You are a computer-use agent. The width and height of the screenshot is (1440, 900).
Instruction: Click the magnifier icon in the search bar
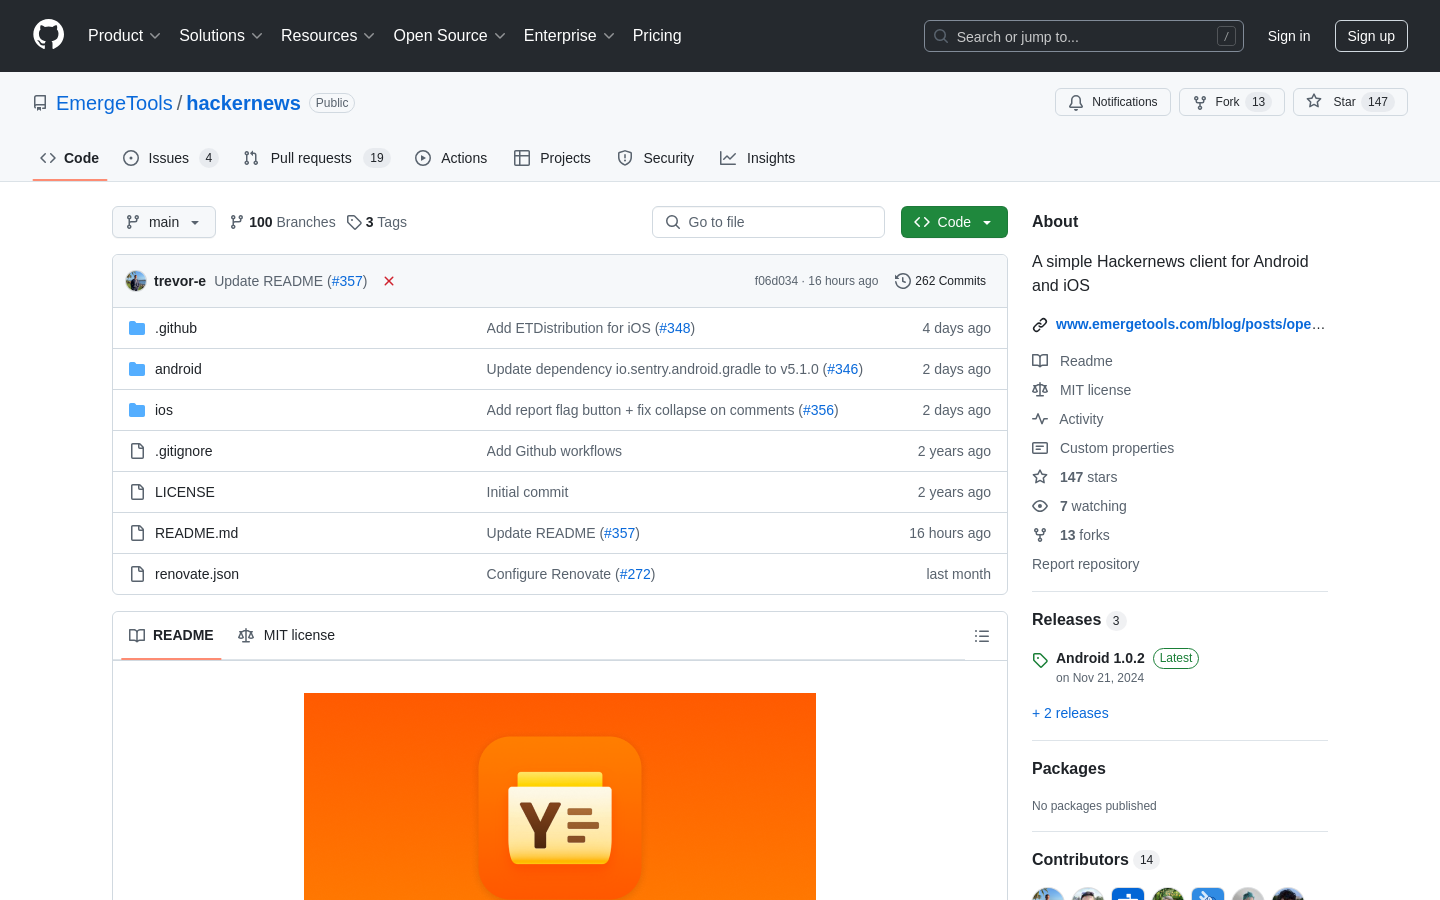point(941,36)
